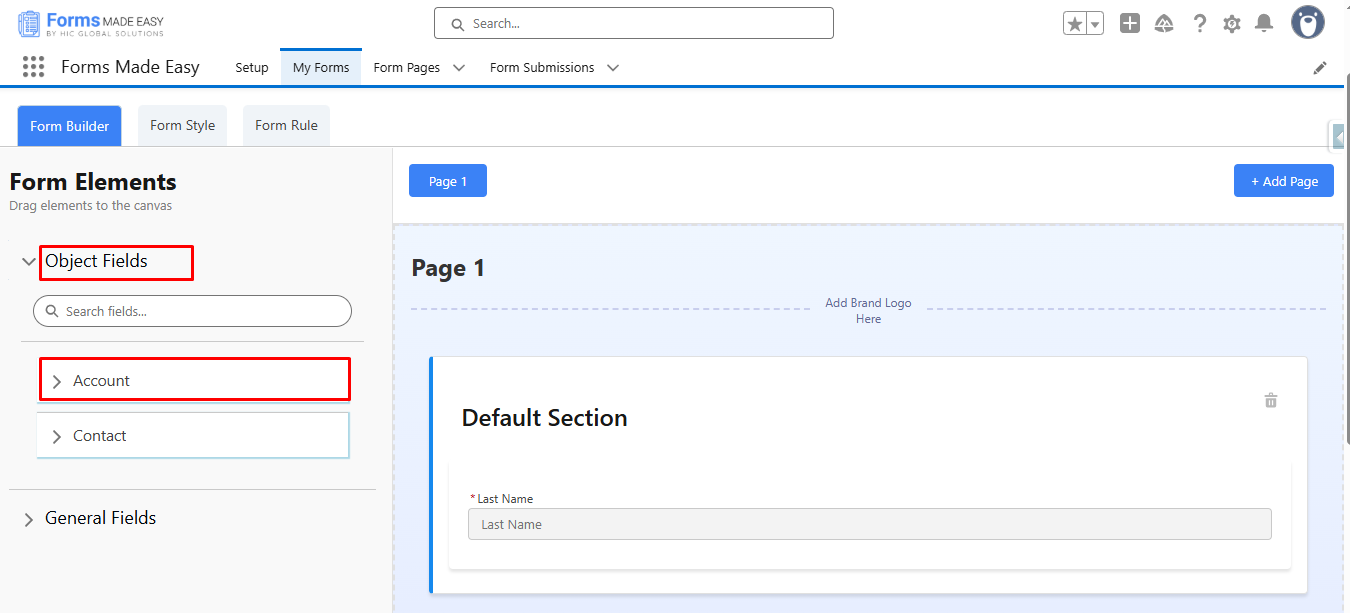Image resolution: width=1350 pixels, height=613 pixels.
Task: Open the App Launcher grid icon
Action: click(x=33, y=67)
